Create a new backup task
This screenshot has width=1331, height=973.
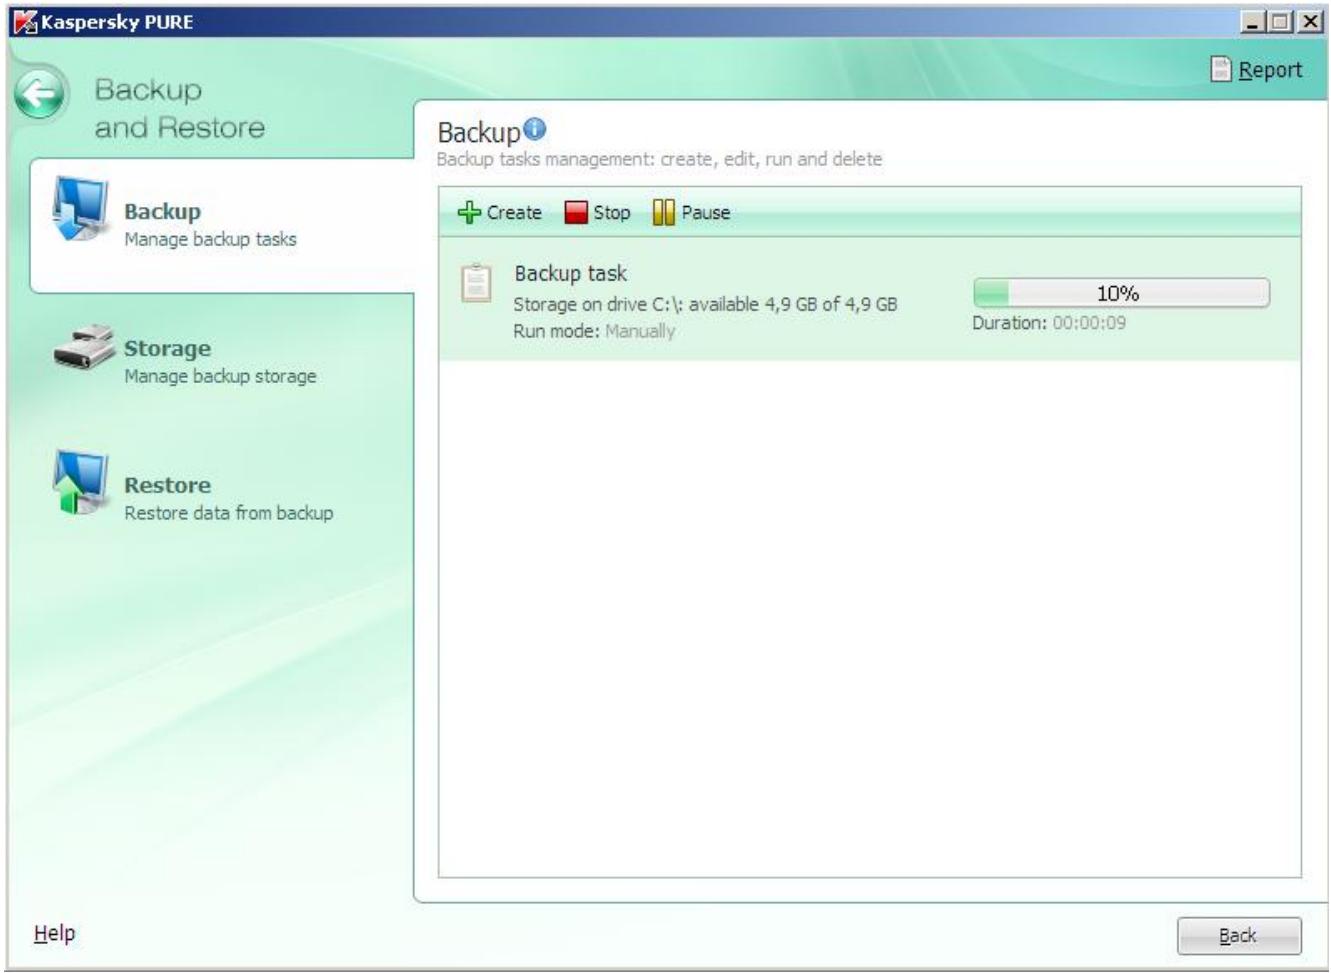click(x=500, y=212)
